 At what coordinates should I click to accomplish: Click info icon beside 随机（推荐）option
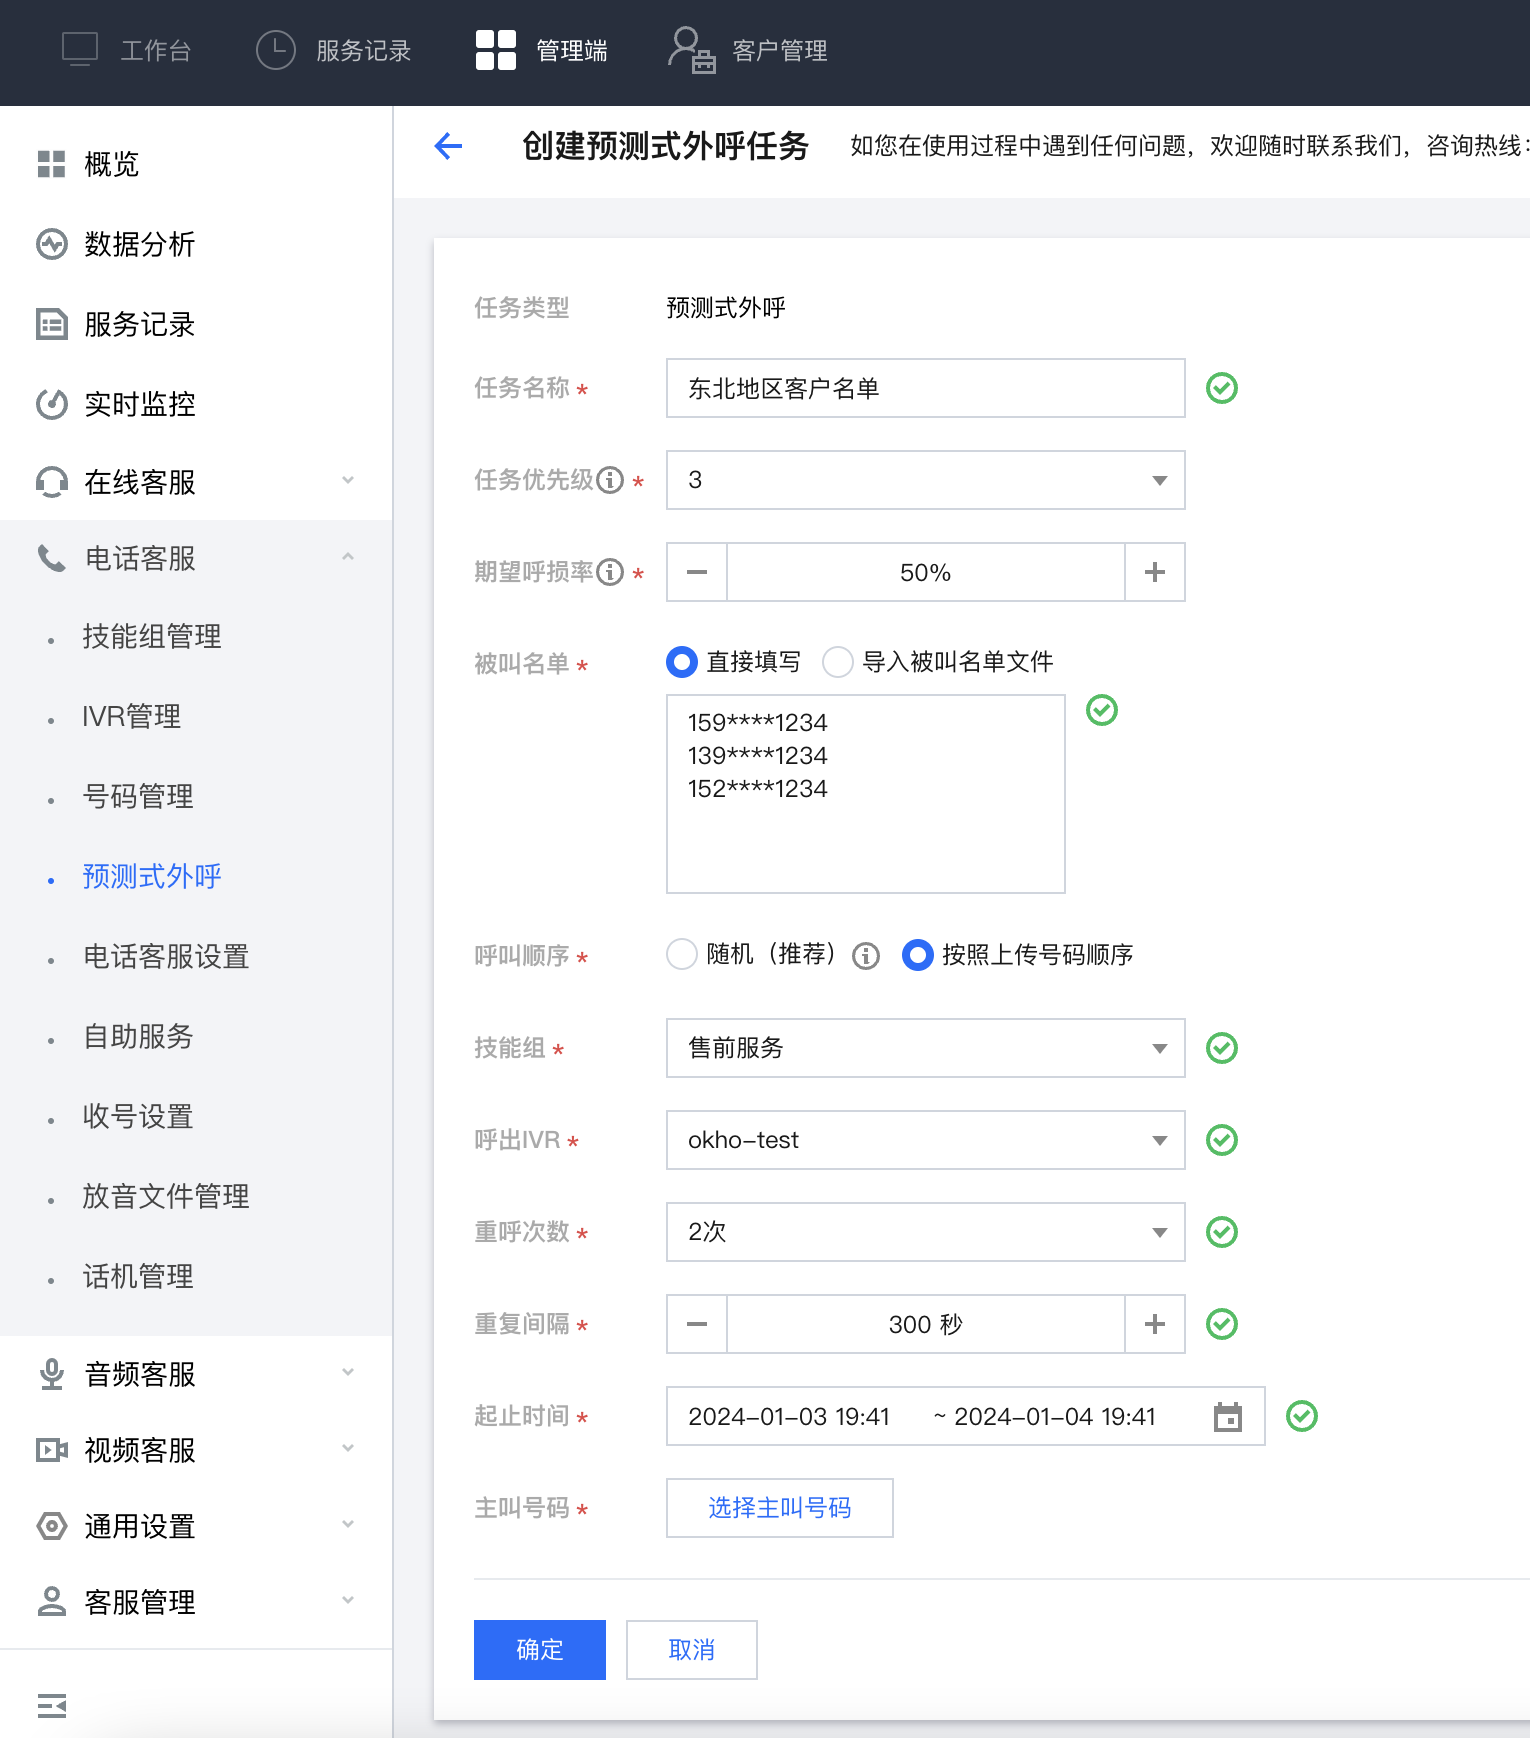coord(866,956)
